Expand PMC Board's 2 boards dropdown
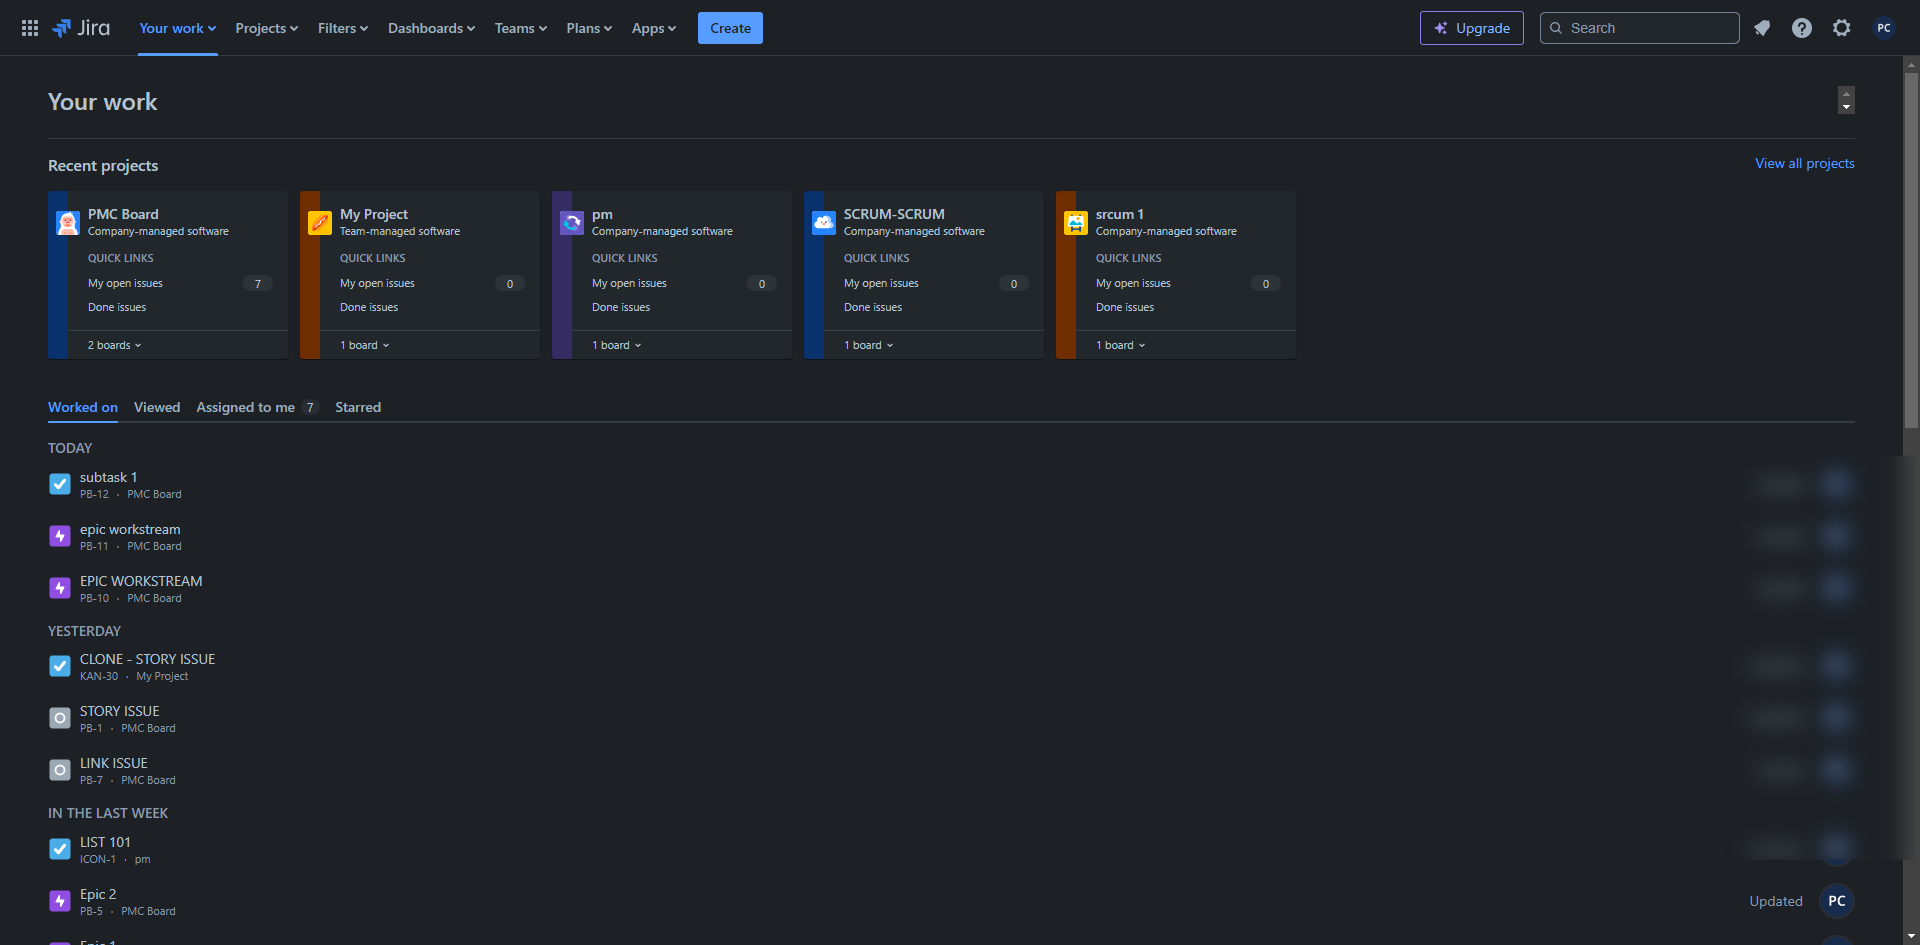This screenshot has height=945, width=1920. [x=114, y=345]
